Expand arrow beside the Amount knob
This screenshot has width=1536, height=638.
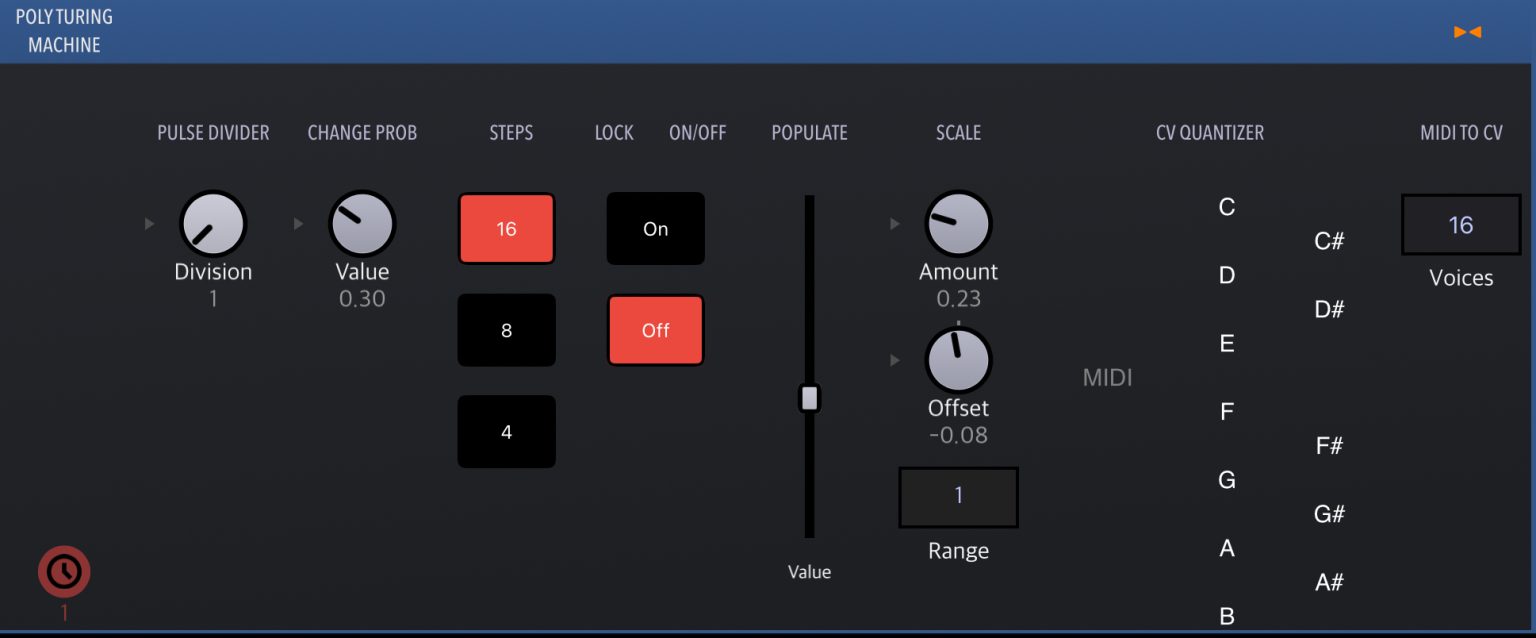tap(895, 224)
